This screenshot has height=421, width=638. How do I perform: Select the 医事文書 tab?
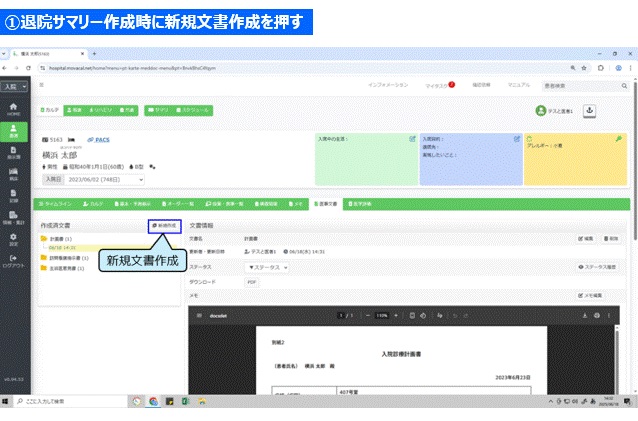pyautogui.click(x=326, y=204)
